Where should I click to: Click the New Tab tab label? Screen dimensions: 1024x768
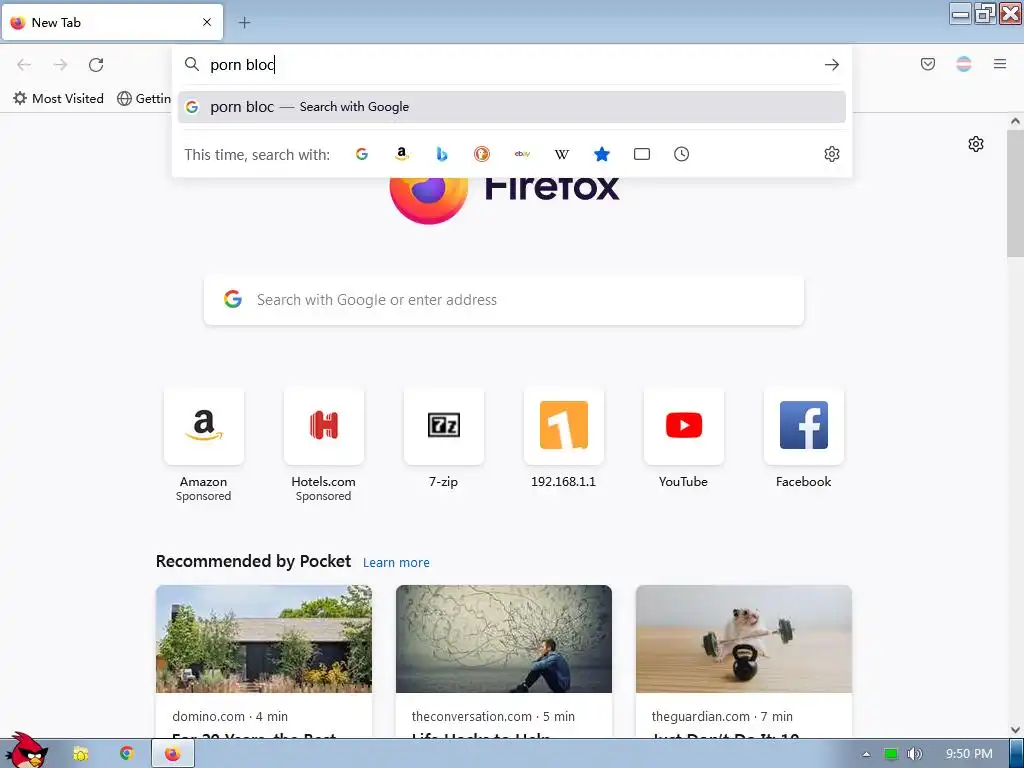[x=56, y=23]
